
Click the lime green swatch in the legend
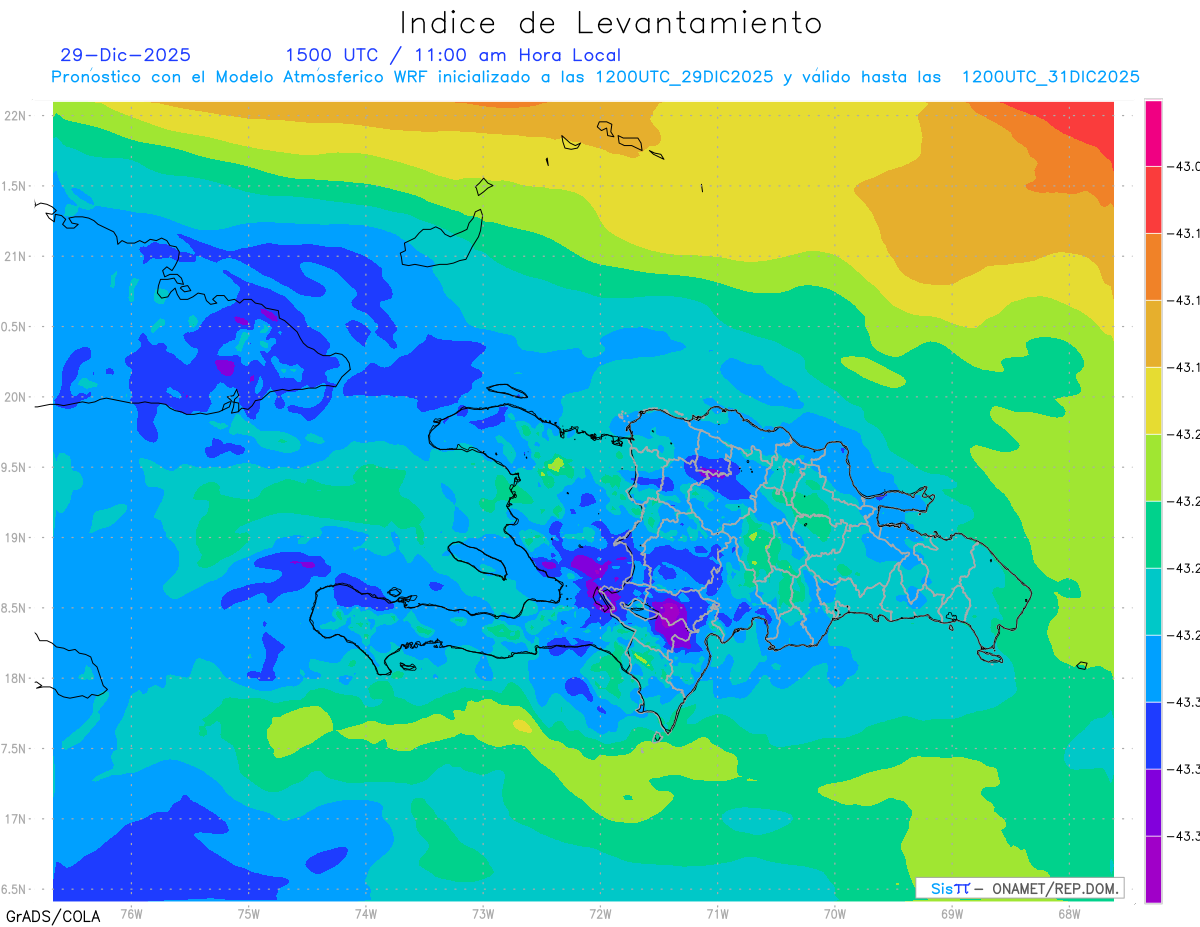[1153, 468]
